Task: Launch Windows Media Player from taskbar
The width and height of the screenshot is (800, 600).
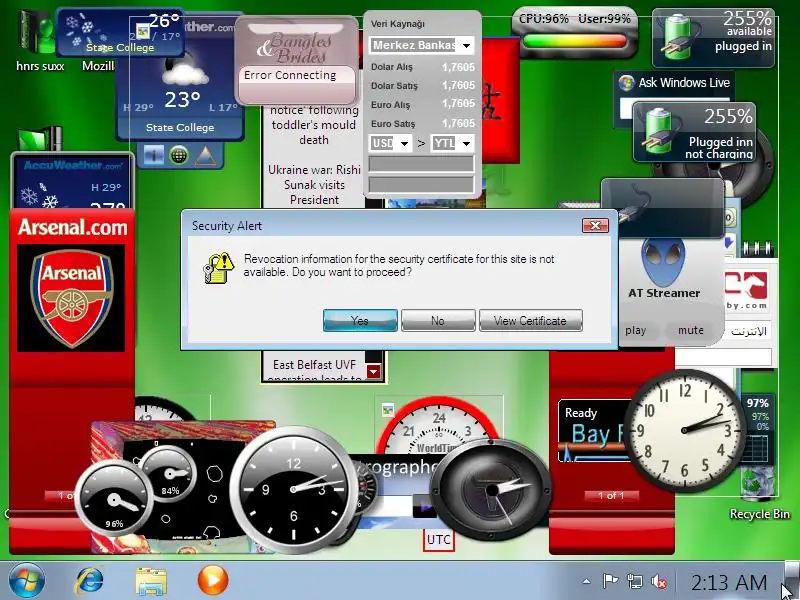Action: (x=213, y=580)
